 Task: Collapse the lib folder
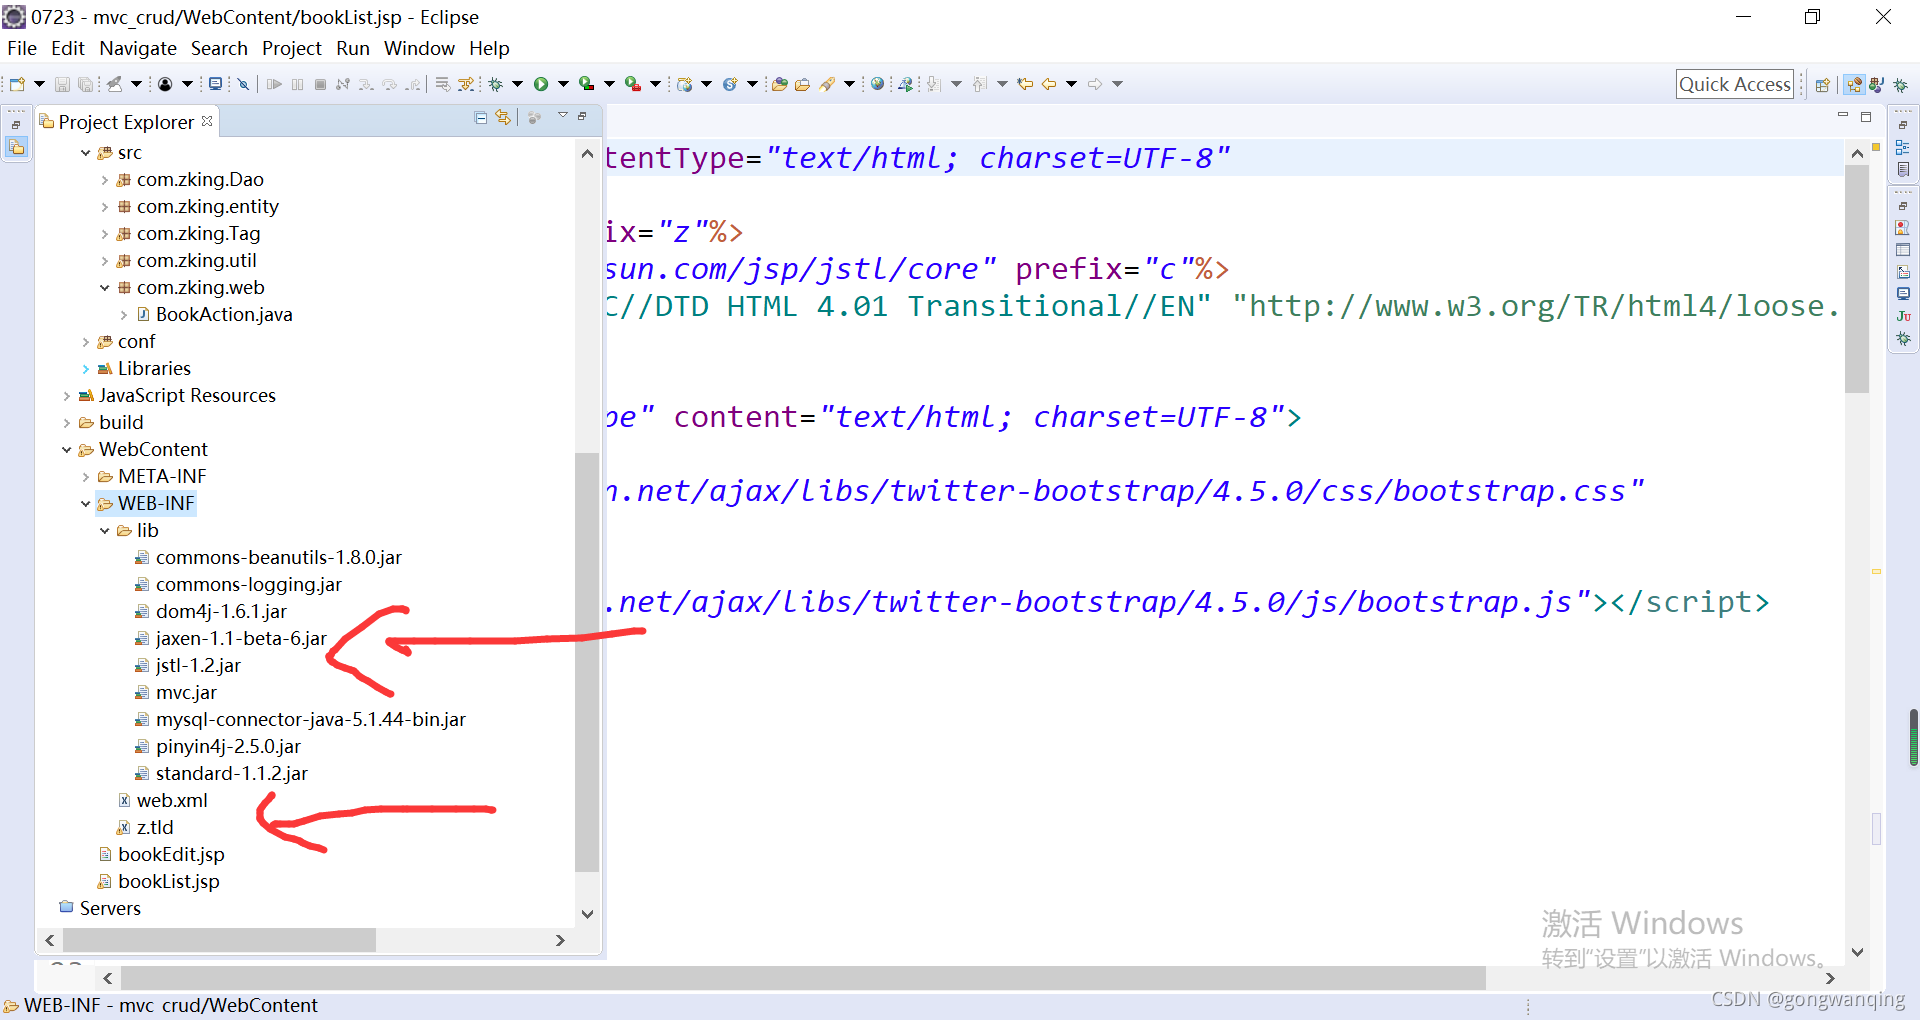[x=105, y=531]
